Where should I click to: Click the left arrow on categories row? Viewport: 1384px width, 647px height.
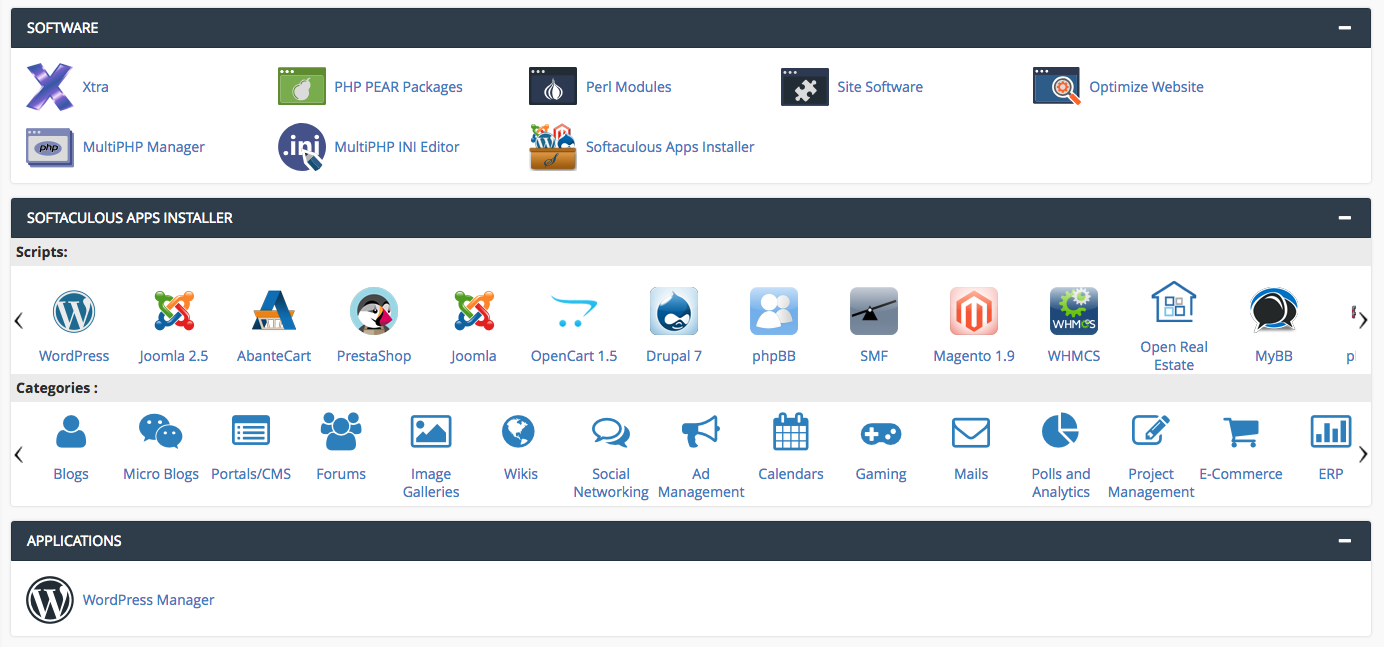(18, 454)
